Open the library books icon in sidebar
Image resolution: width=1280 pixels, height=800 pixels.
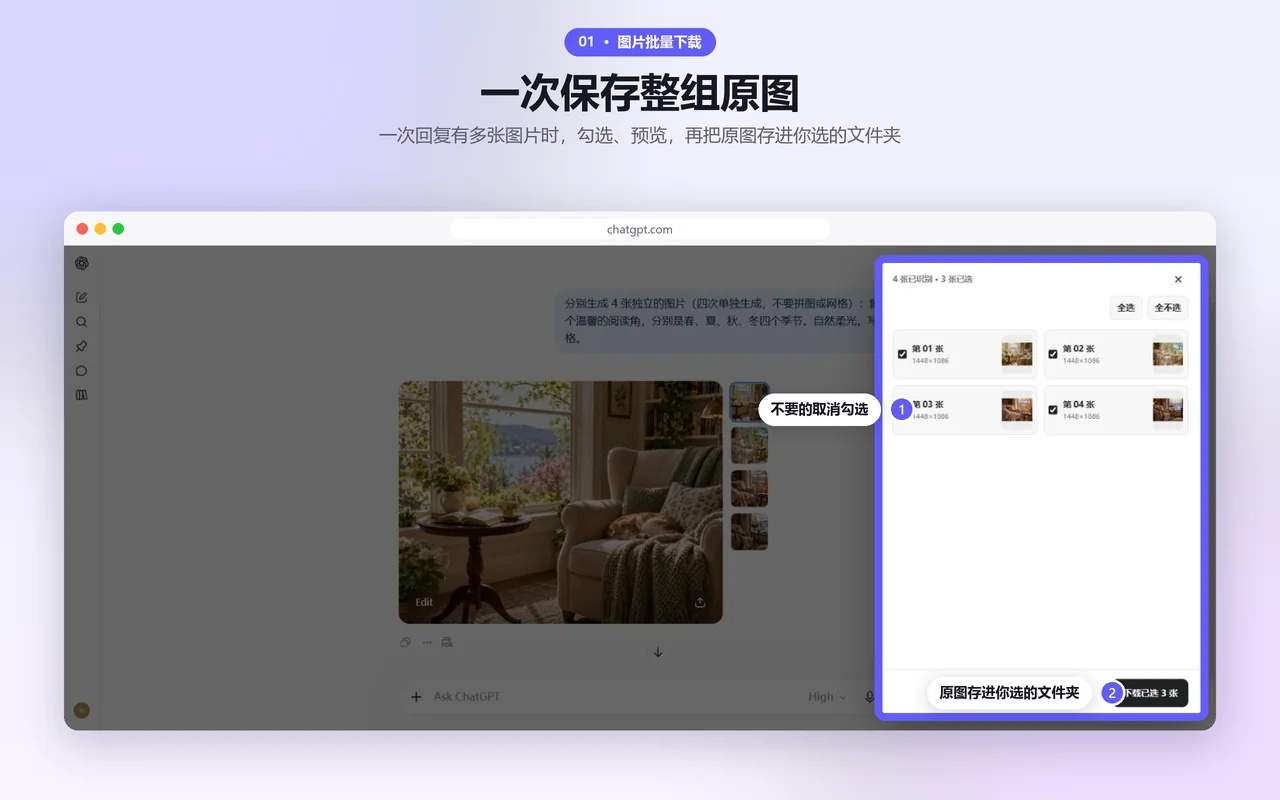click(x=82, y=395)
